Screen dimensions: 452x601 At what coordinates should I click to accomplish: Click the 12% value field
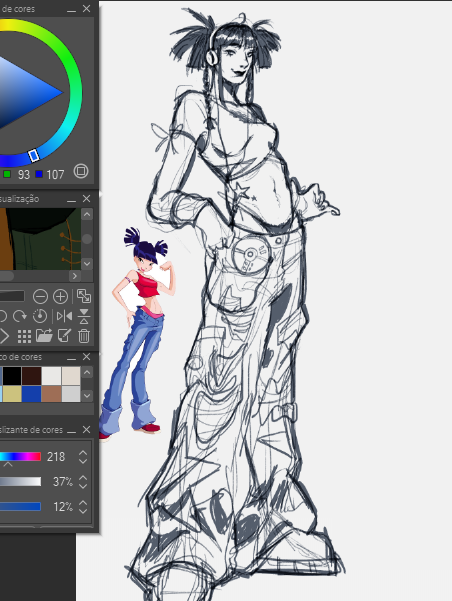63,507
